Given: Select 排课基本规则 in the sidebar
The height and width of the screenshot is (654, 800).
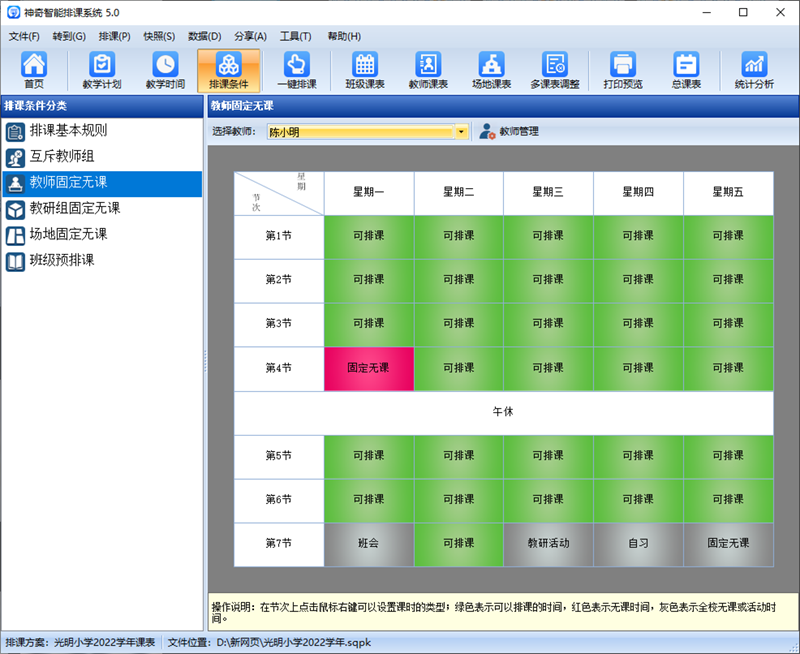Looking at the screenshot, I should point(102,131).
